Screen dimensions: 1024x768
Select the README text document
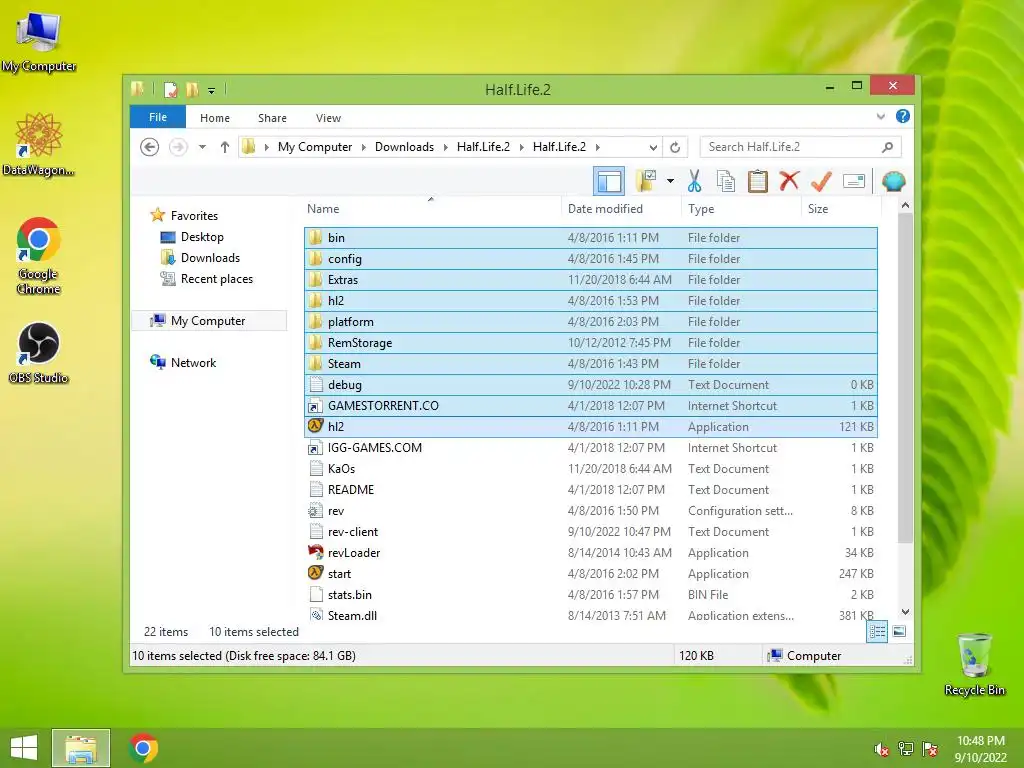pyautogui.click(x=590, y=490)
